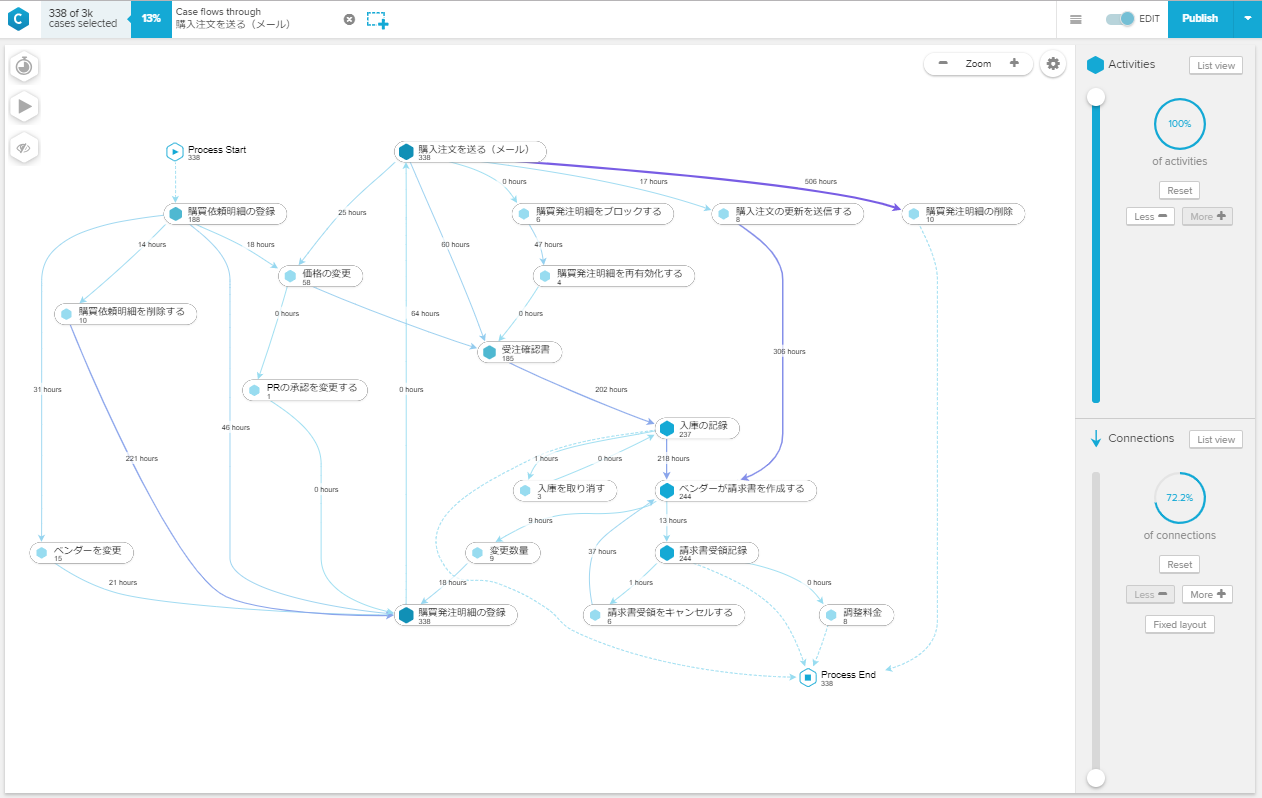Select the 価格の変更 activity node
The width and height of the screenshot is (1262, 798).
(321, 276)
